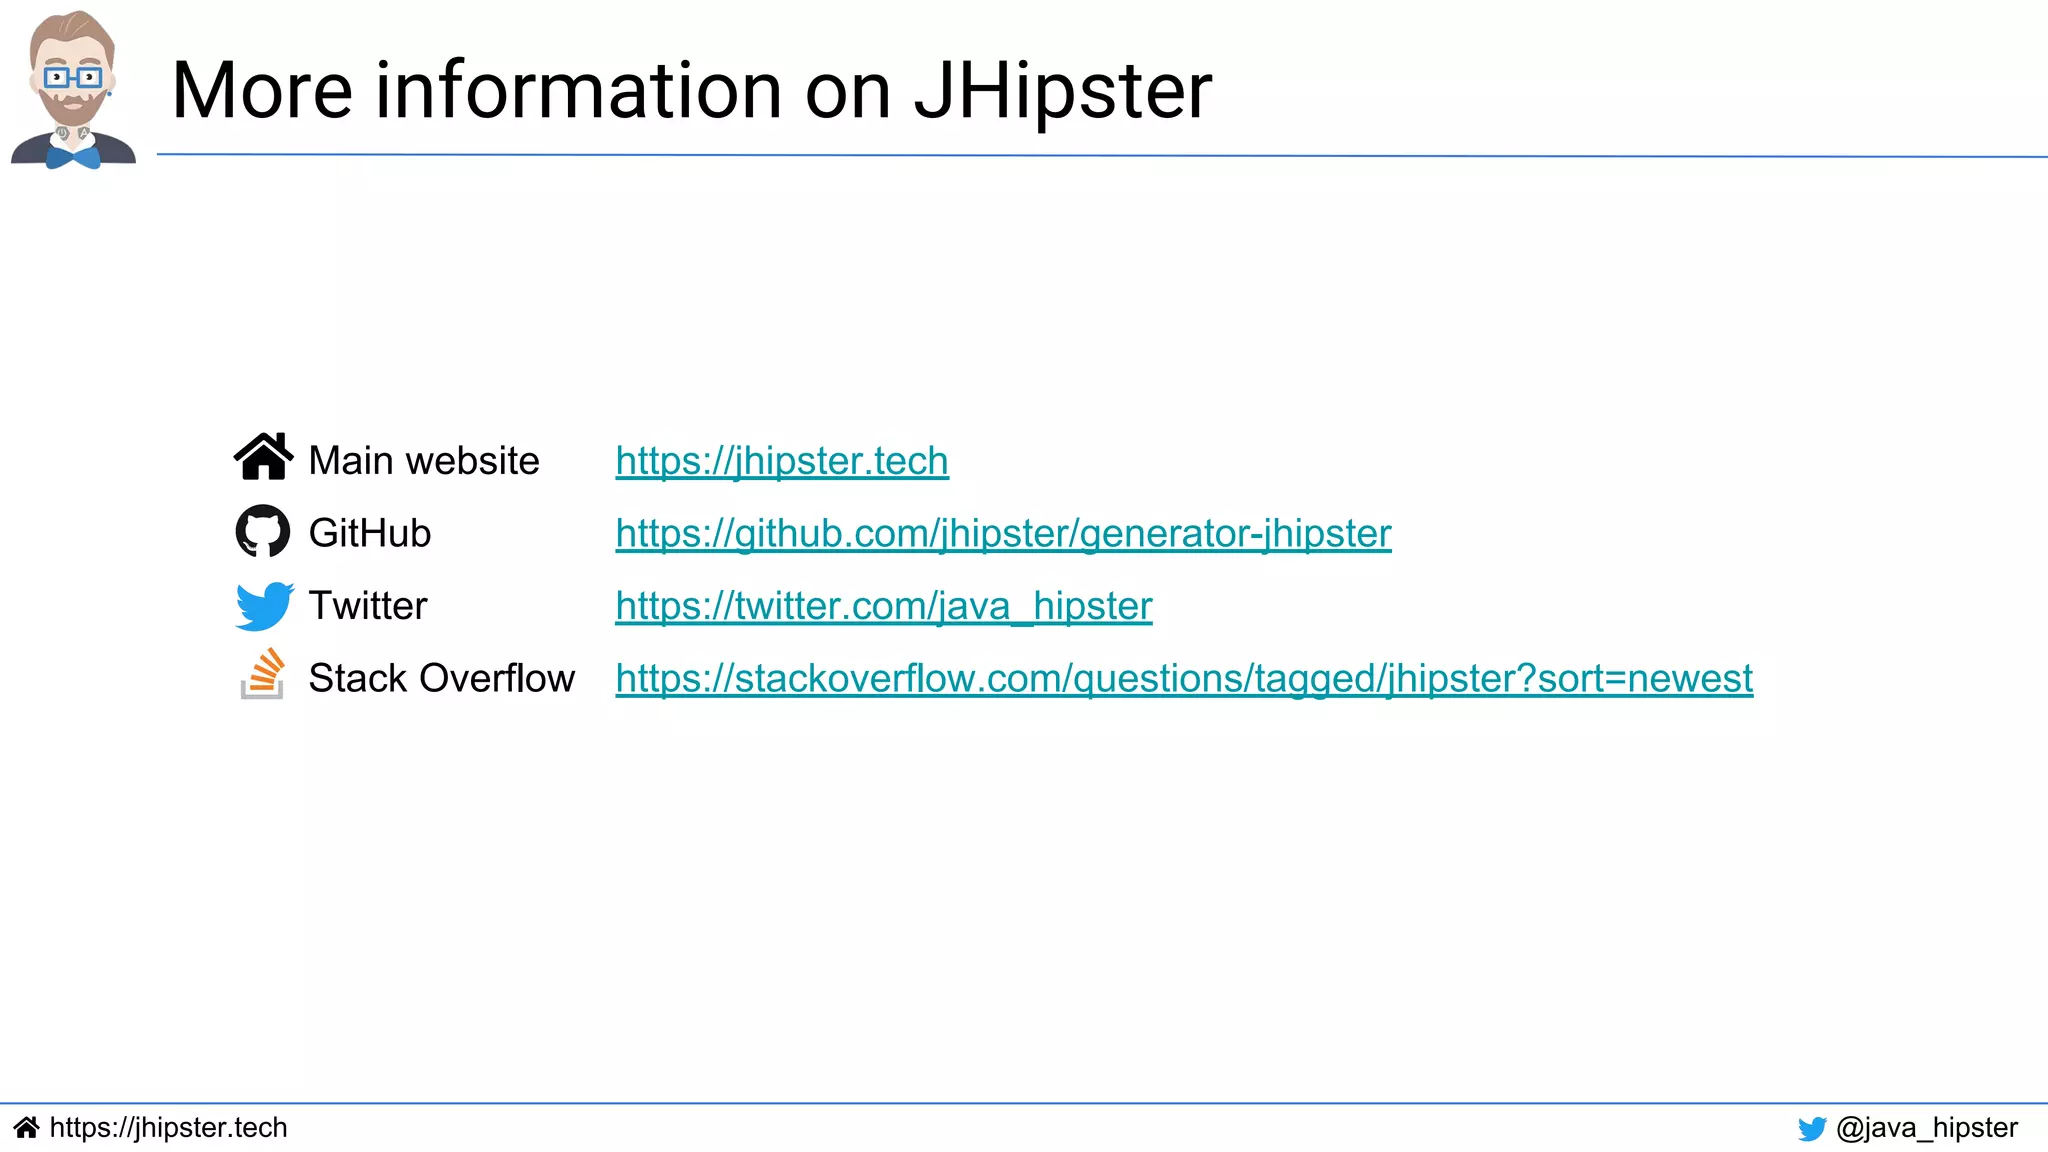Select the 'GitHub' label

(x=370, y=533)
